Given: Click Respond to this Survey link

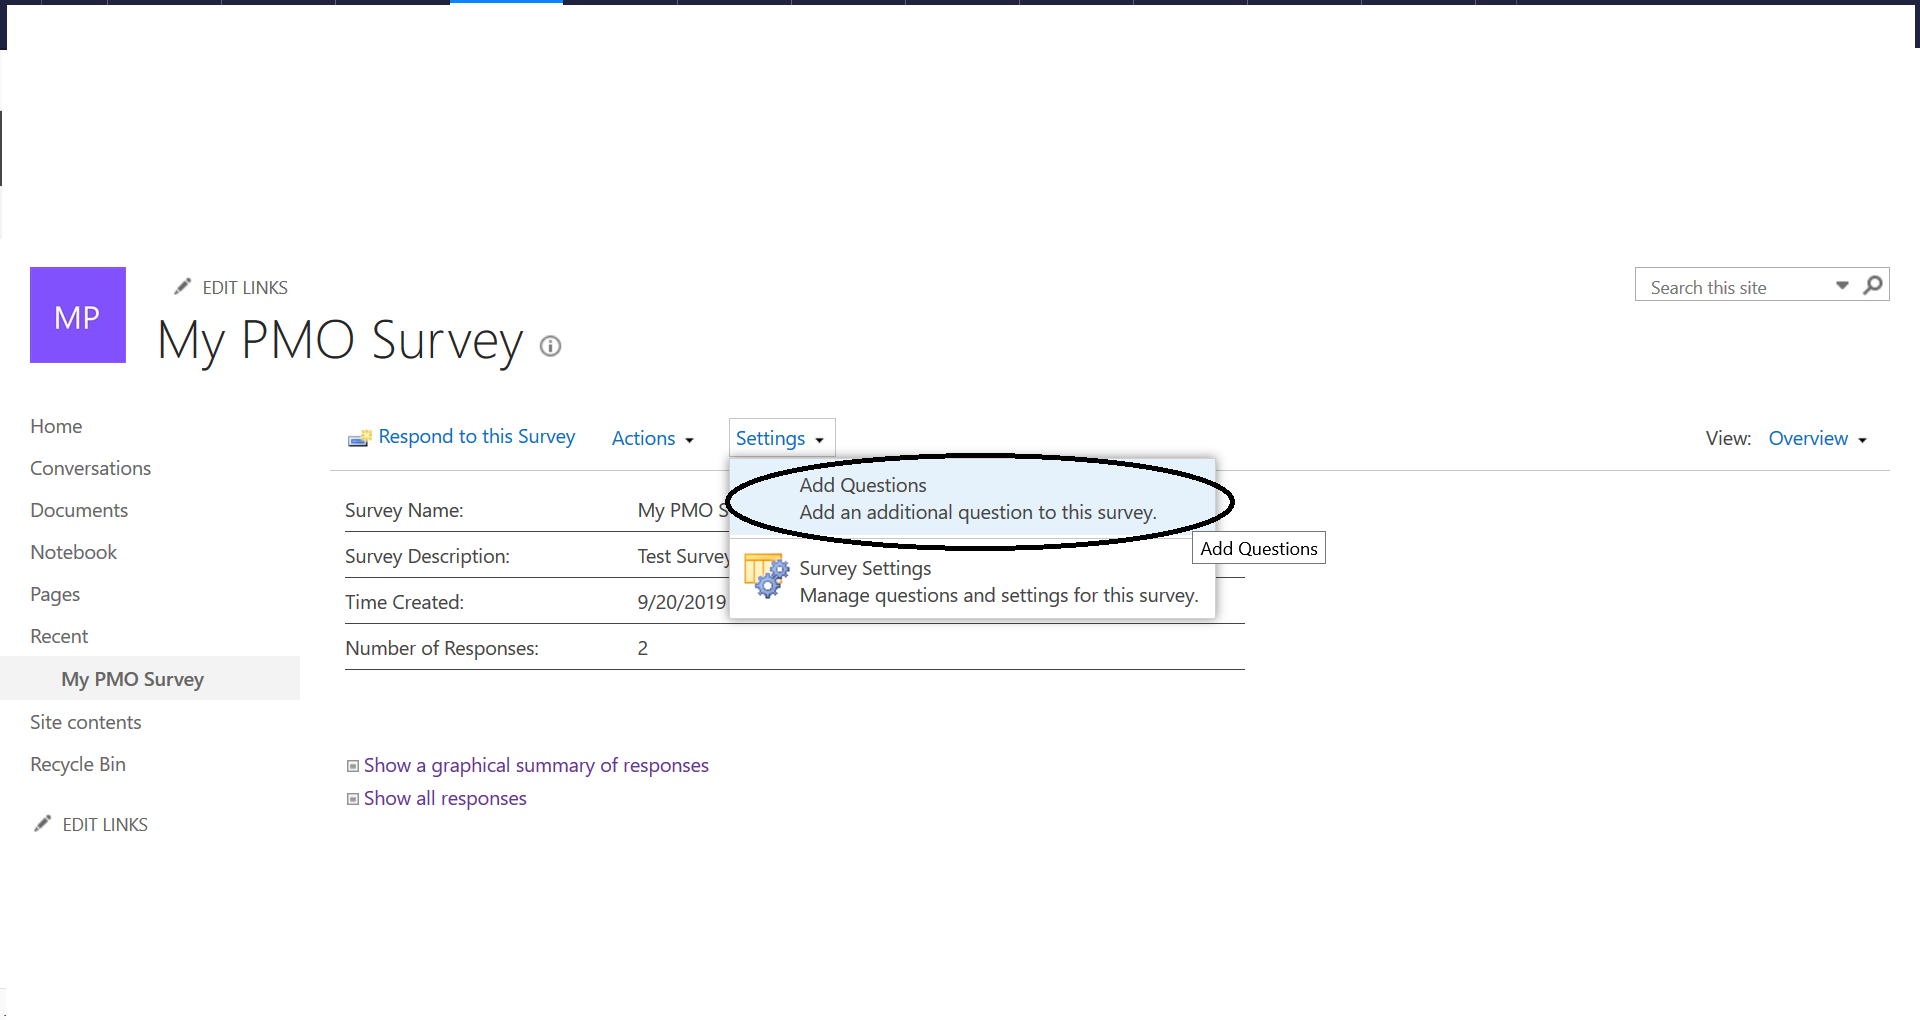Looking at the screenshot, I should (477, 437).
